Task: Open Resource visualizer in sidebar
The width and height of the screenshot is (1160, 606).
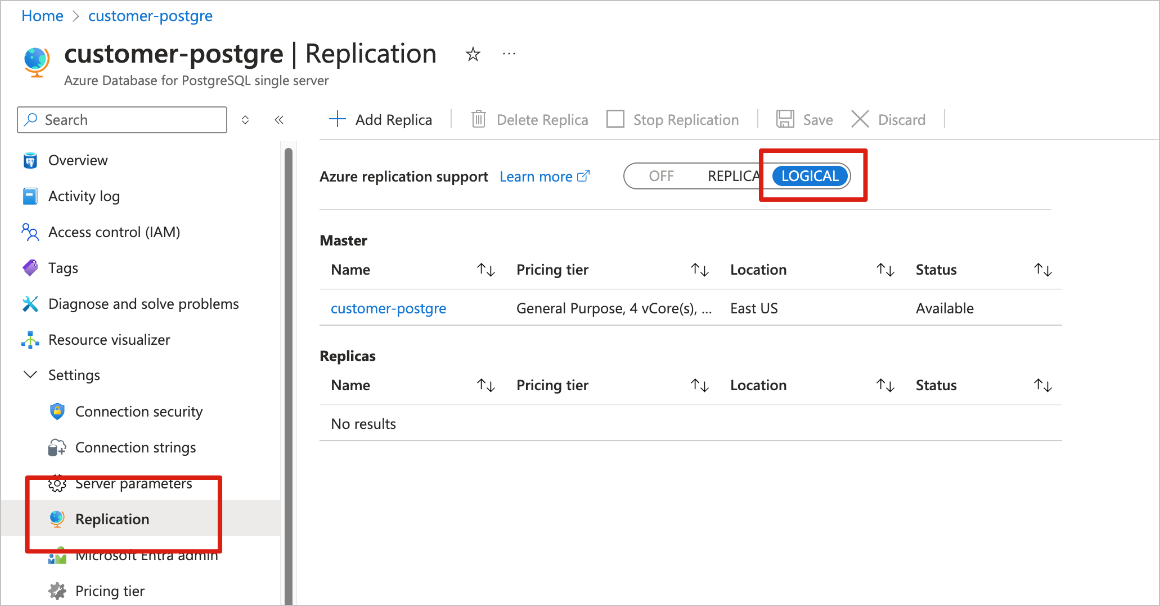Action: [109, 340]
